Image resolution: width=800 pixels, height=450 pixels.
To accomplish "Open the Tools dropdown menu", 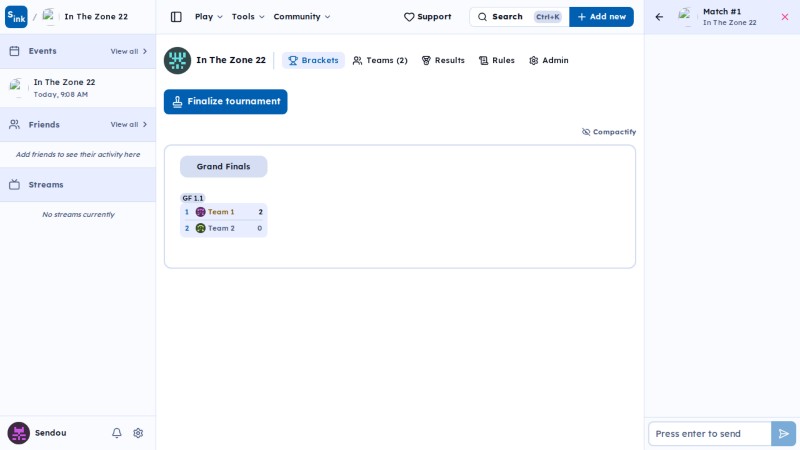I will [x=248, y=17].
